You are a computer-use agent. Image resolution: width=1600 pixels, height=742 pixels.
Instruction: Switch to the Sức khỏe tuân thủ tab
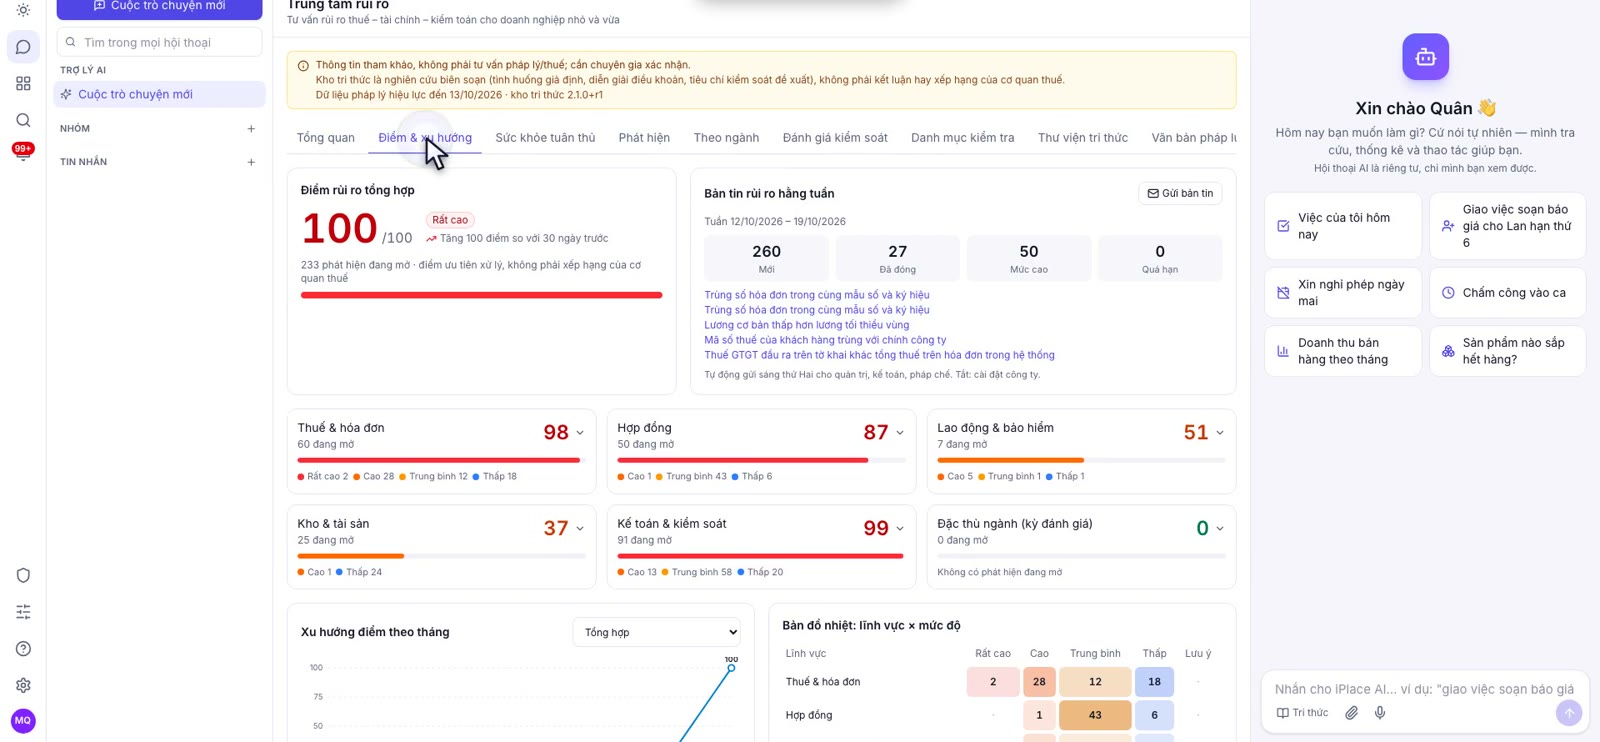[545, 138]
